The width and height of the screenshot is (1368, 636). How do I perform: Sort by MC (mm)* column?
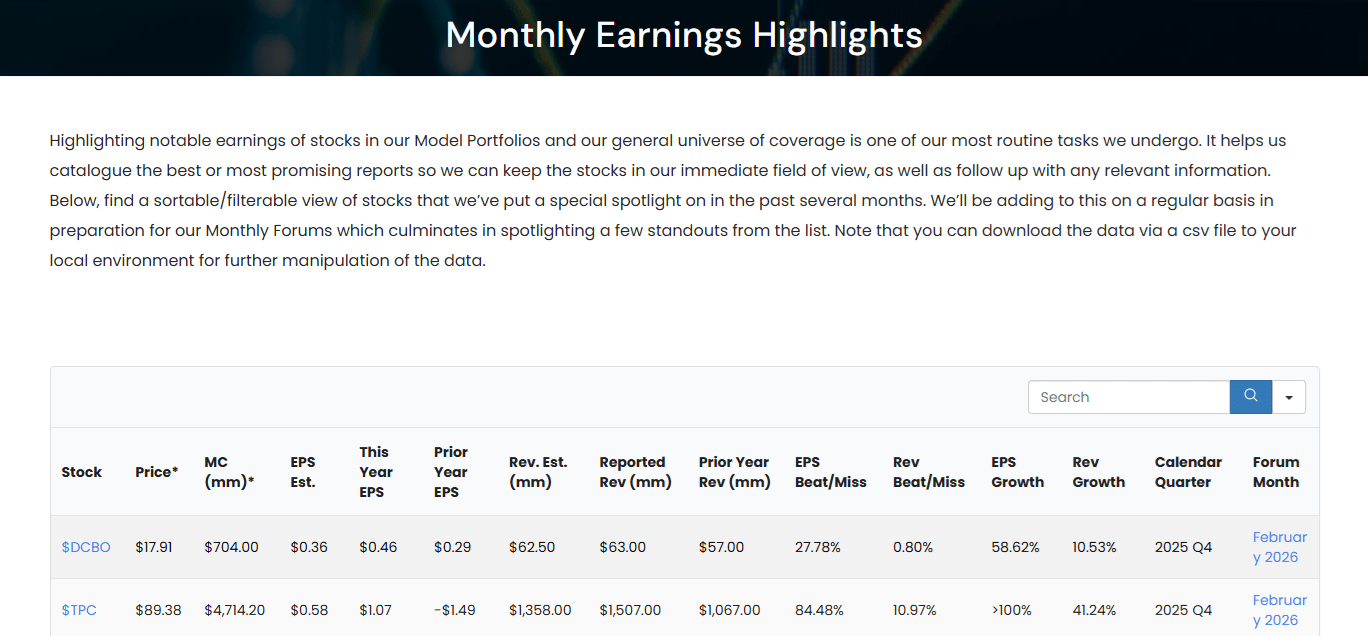229,472
